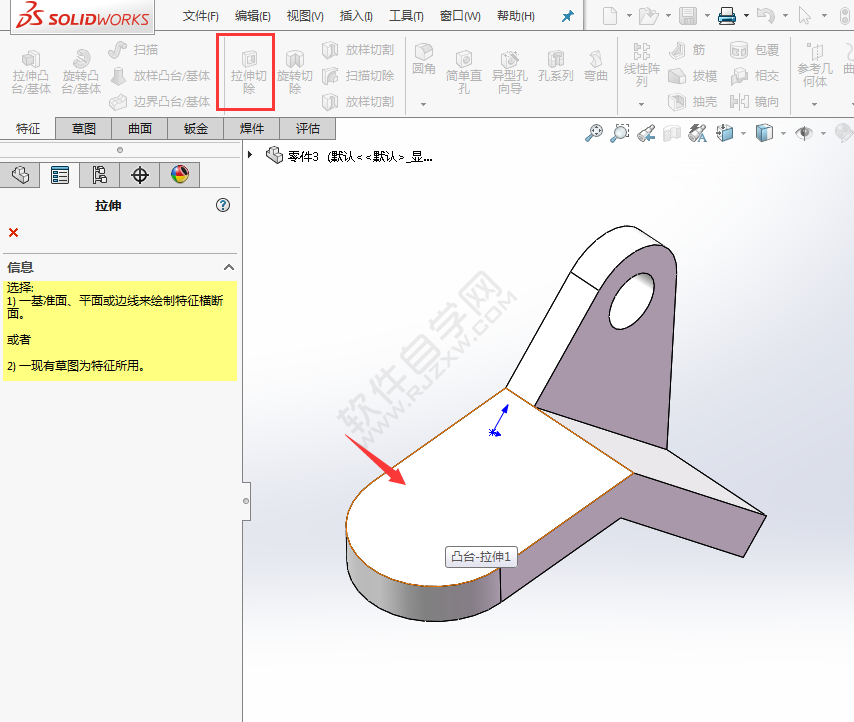Select the Extruded Boss/Base (拉伸凸台/基体) tool
The width and height of the screenshot is (854, 722).
pos(31,73)
